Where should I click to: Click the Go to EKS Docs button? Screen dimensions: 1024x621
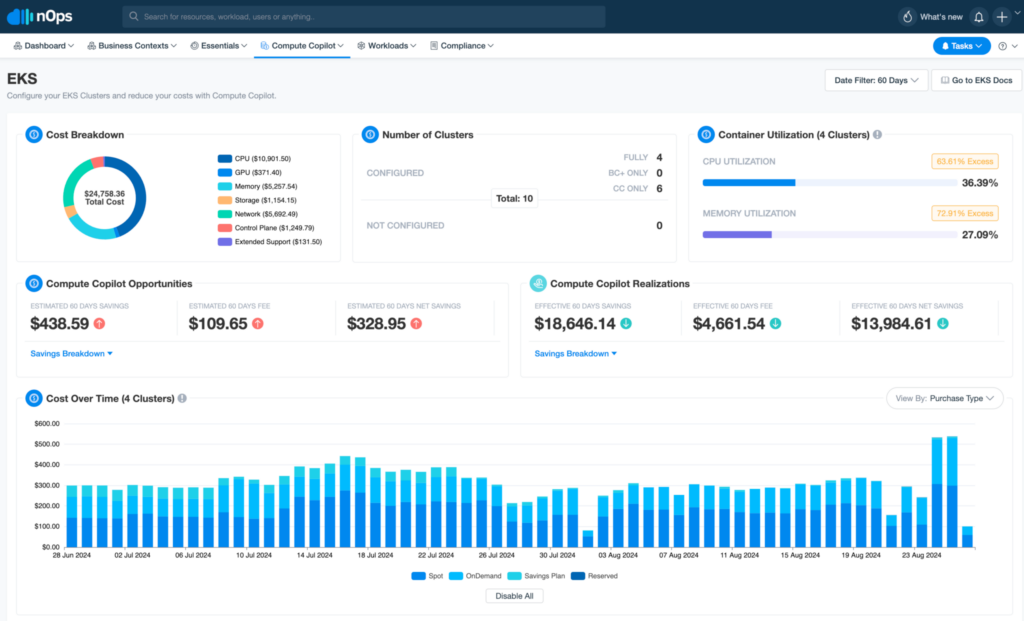pyautogui.click(x=975, y=80)
